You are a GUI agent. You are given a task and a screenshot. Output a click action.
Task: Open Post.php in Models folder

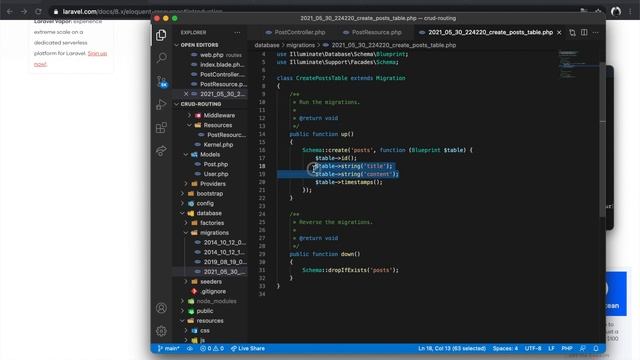[x=216, y=164]
